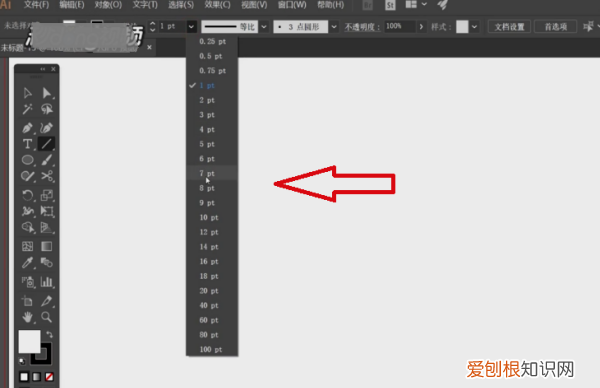Select the Eyedropper tool
This screenshot has height=388, width=600.
pyautogui.click(x=28, y=262)
